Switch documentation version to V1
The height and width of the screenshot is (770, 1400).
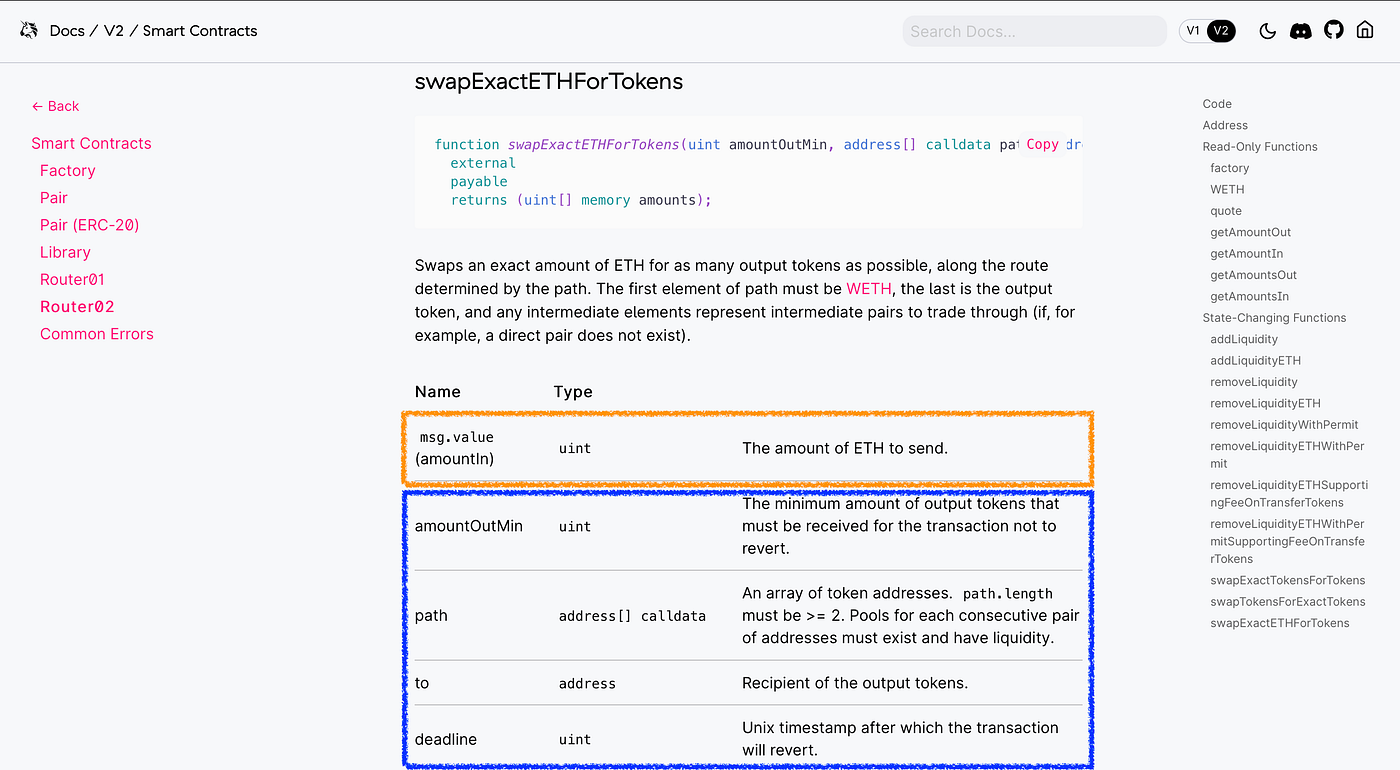point(1191,30)
